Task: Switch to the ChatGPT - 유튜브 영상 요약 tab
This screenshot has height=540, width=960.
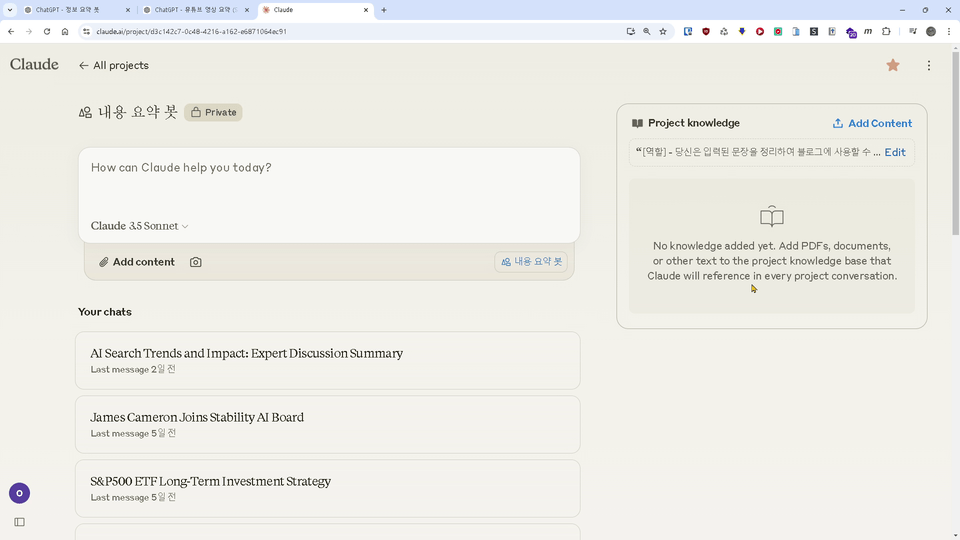Action: tap(196, 10)
